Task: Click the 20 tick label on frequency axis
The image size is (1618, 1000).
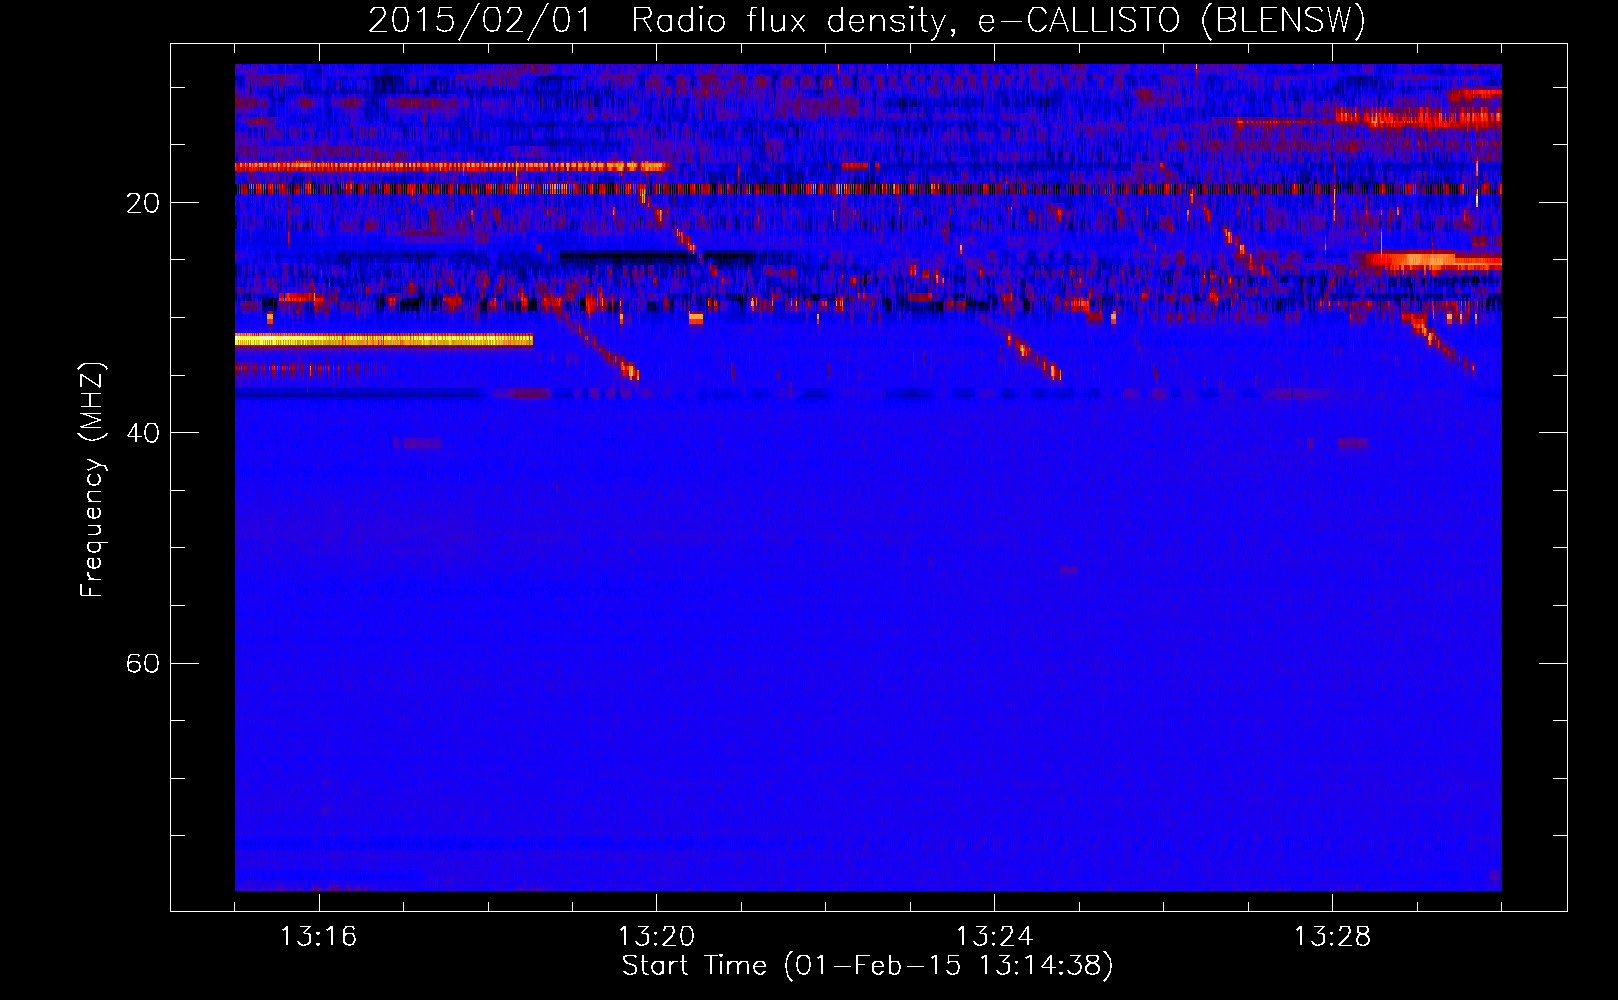Action: point(143,203)
